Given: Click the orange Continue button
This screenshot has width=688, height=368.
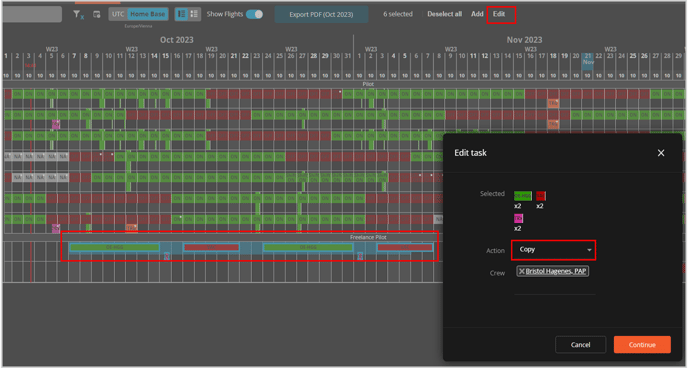Looking at the screenshot, I should [x=642, y=345].
